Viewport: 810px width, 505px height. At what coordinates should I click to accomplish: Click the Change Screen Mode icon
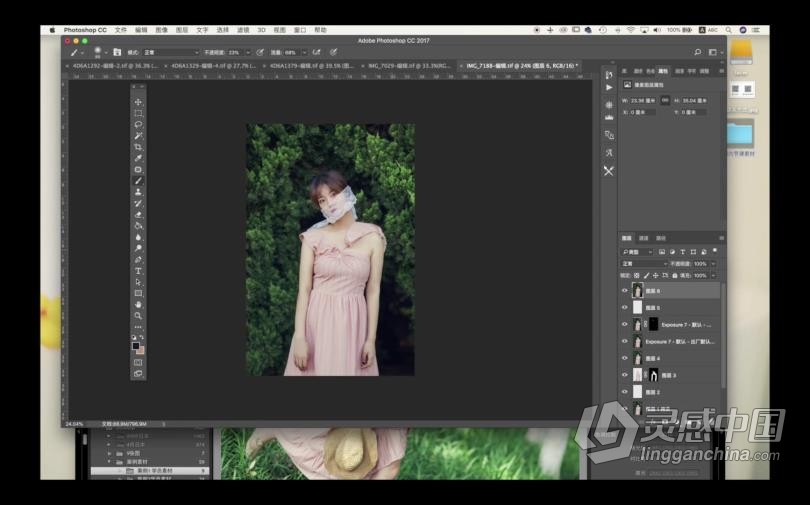coord(138,373)
